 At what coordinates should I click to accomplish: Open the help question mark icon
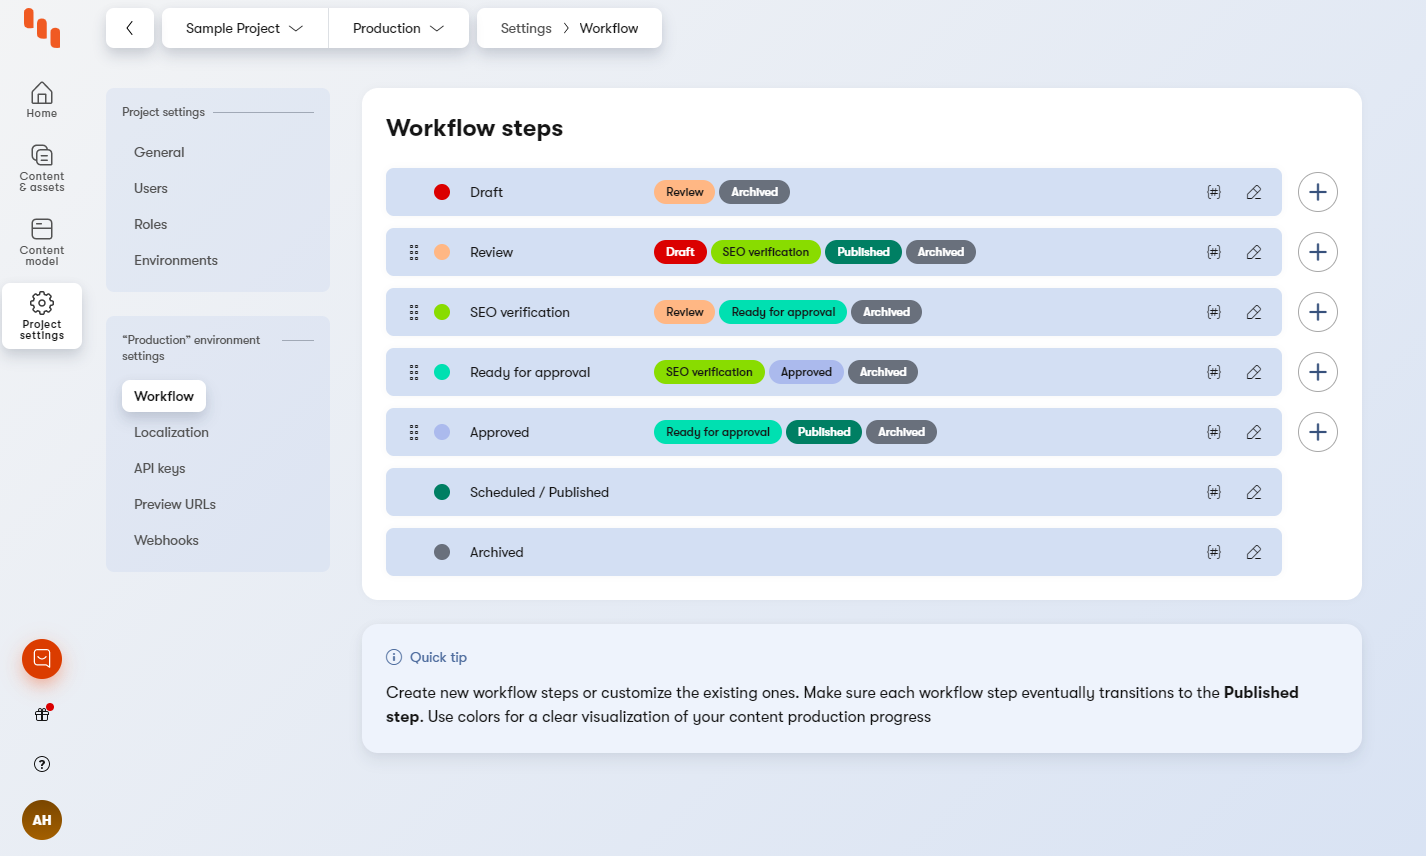(x=41, y=764)
